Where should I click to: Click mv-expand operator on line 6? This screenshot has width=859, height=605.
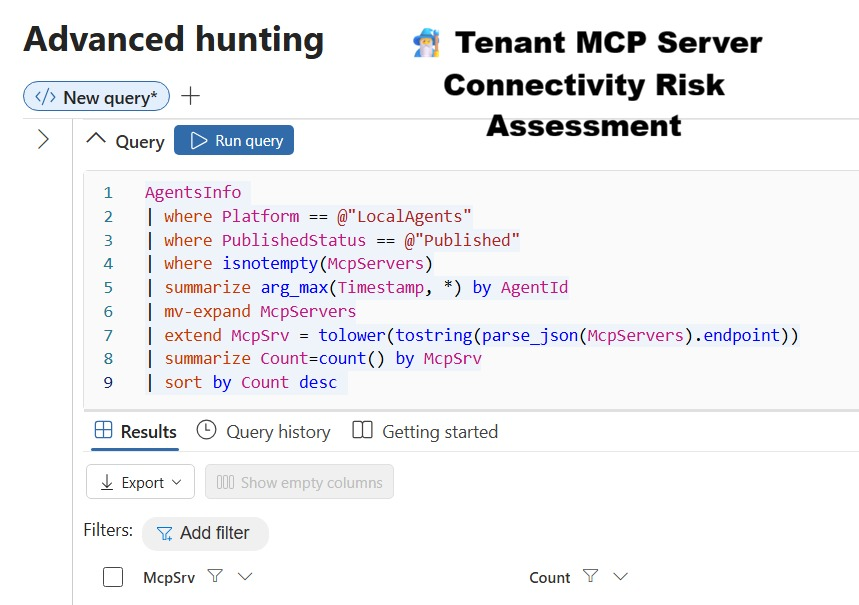coord(207,311)
